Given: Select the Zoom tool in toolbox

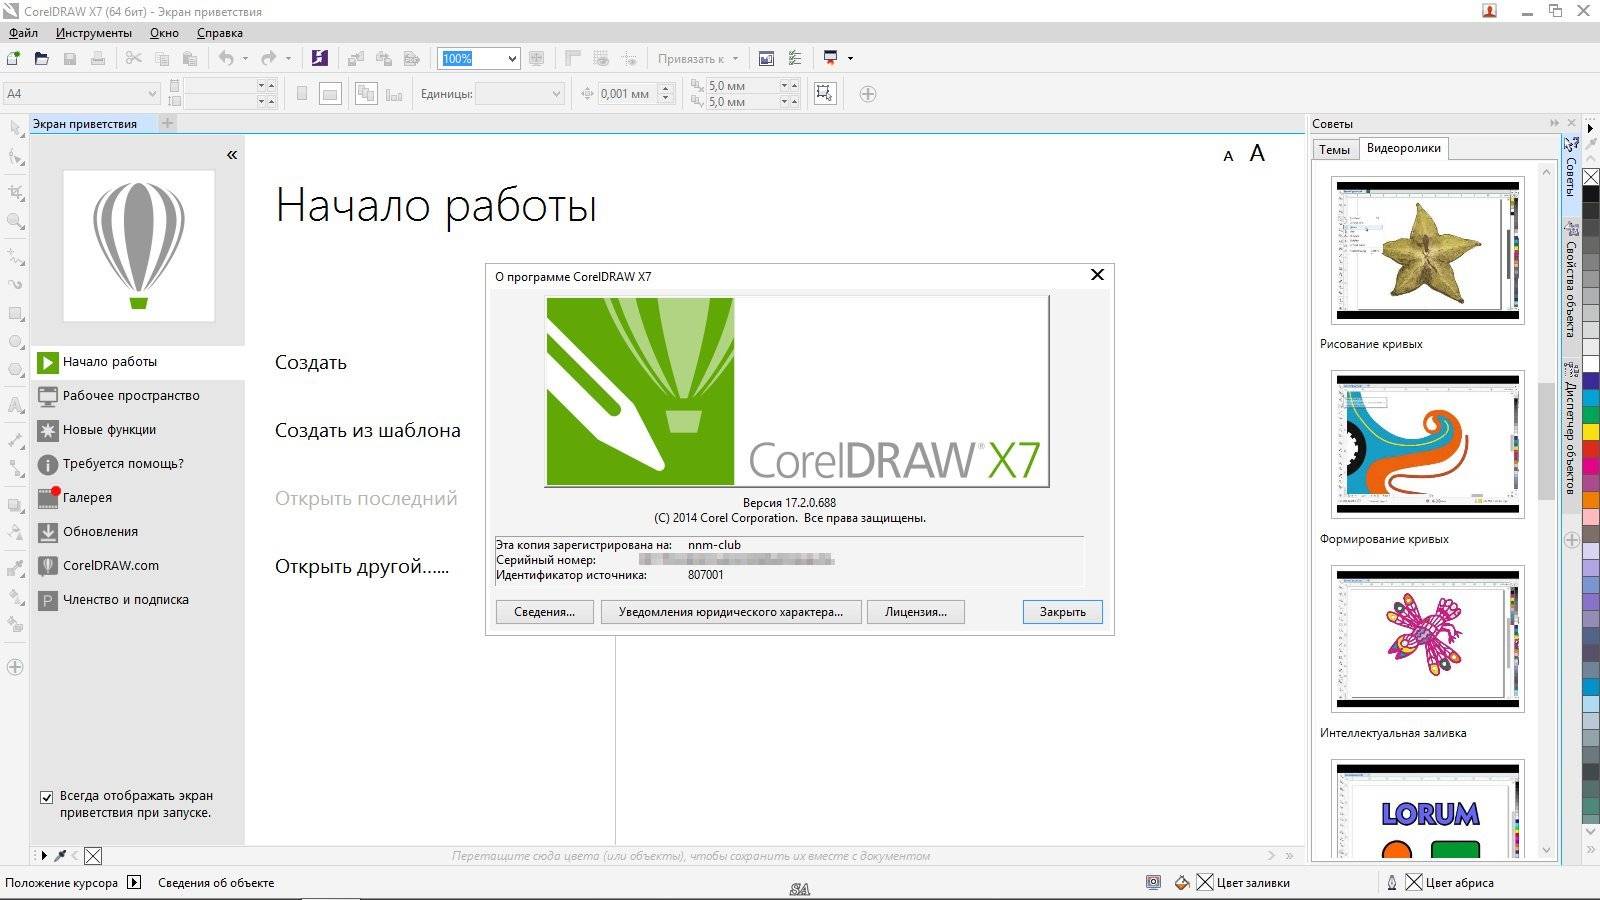Looking at the screenshot, I should pyautogui.click(x=16, y=222).
